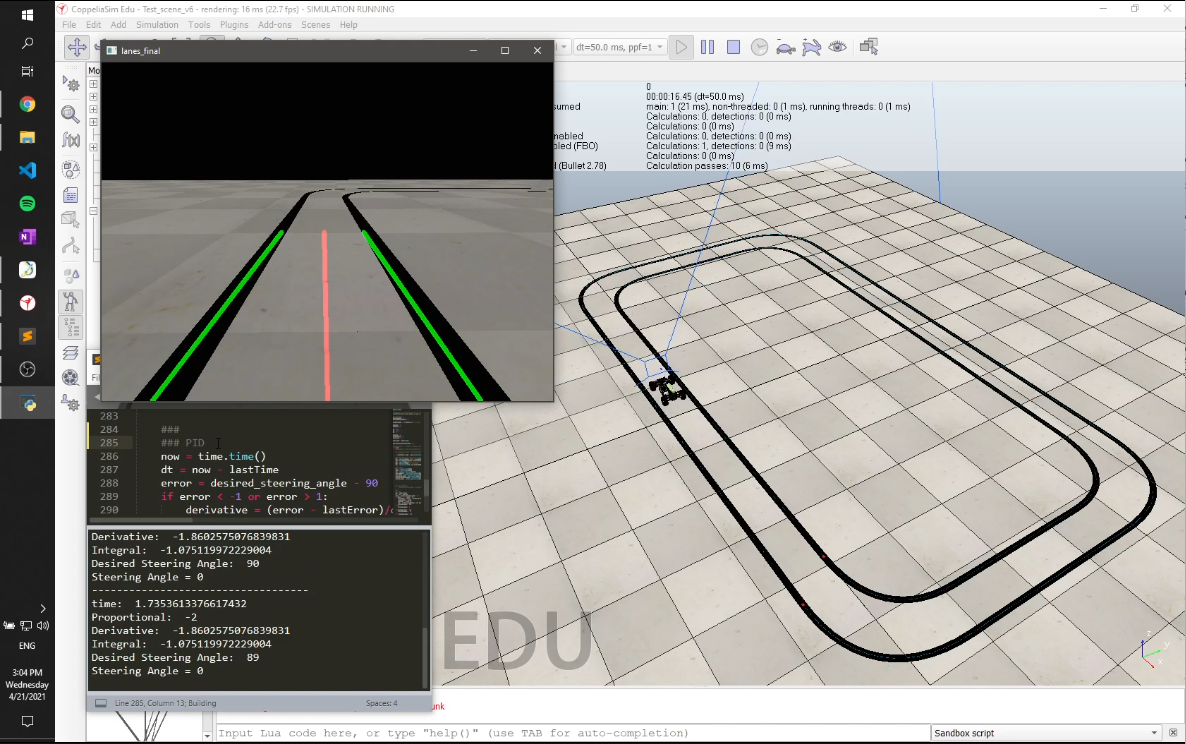Toggle visualization with the eye icon
This screenshot has width=1186, height=744.
[838, 47]
